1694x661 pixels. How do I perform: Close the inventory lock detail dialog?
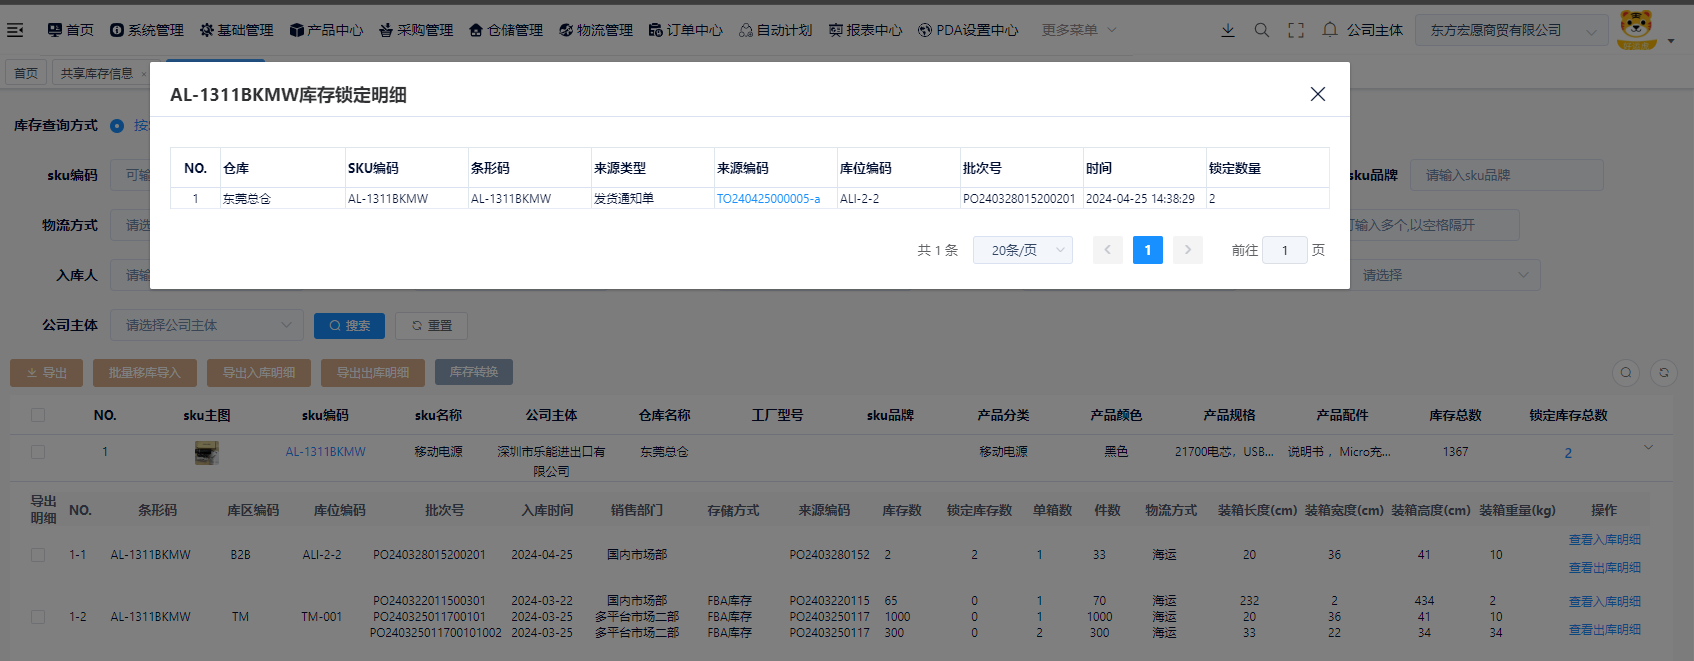tap(1318, 94)
